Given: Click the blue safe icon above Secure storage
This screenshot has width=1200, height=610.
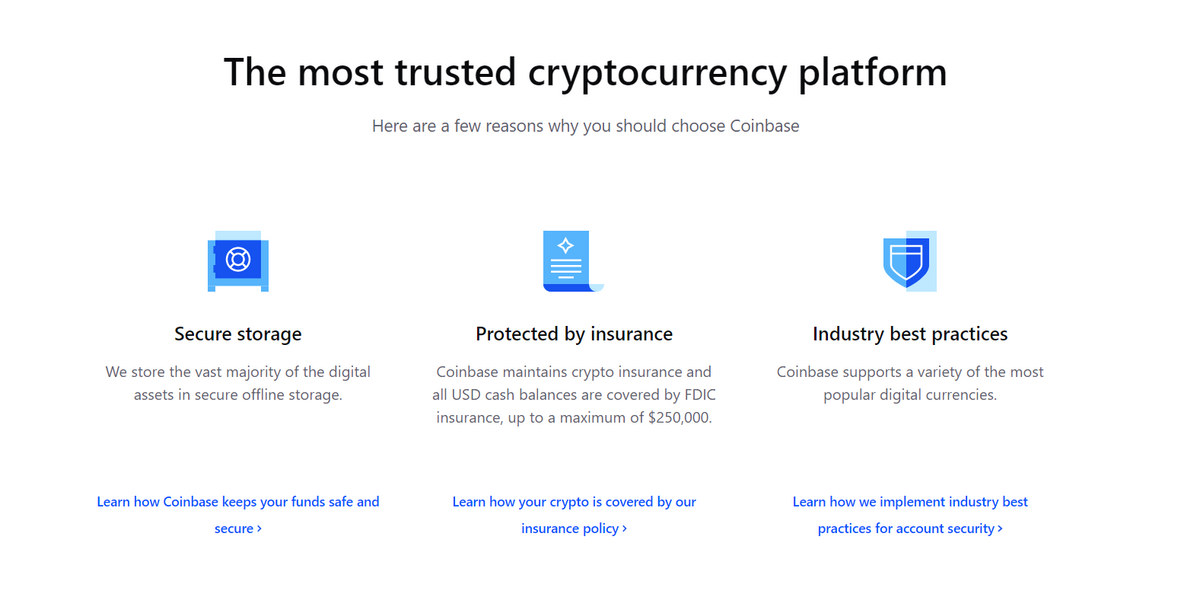Looking at the screenshot, I should (238, 262).
